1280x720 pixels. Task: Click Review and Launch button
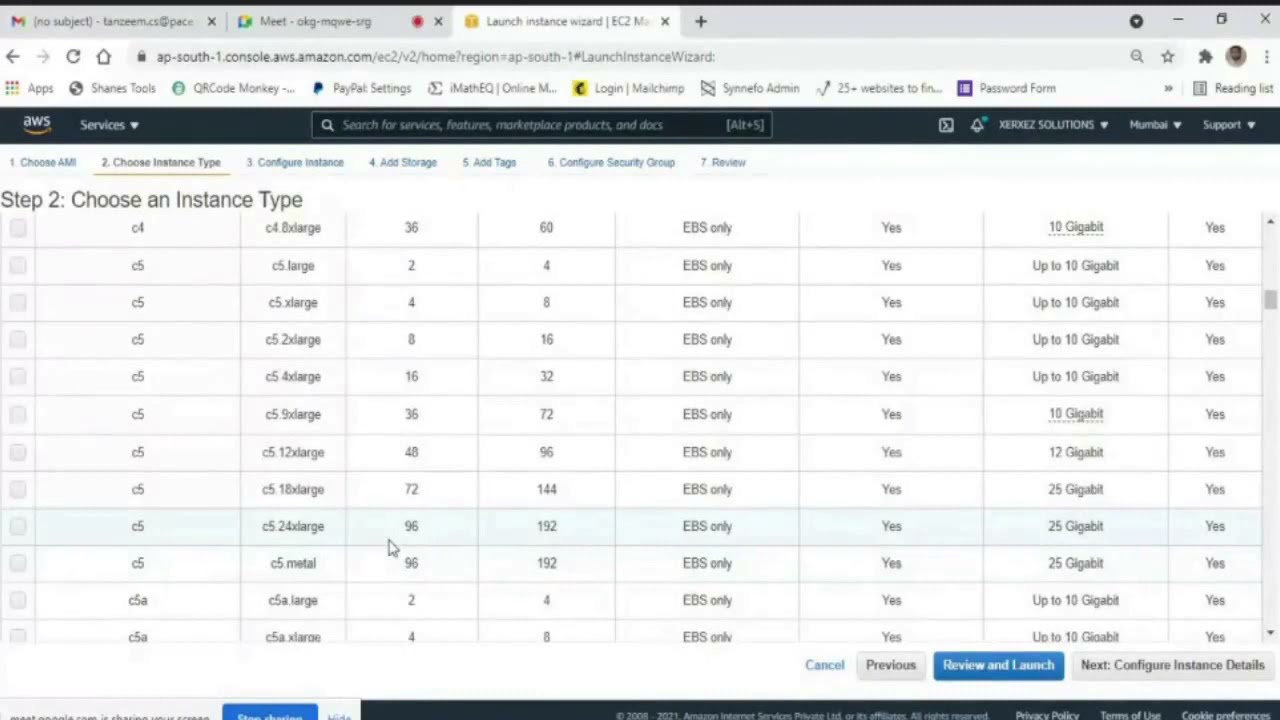pyautogui.click(x=998, y=665)
